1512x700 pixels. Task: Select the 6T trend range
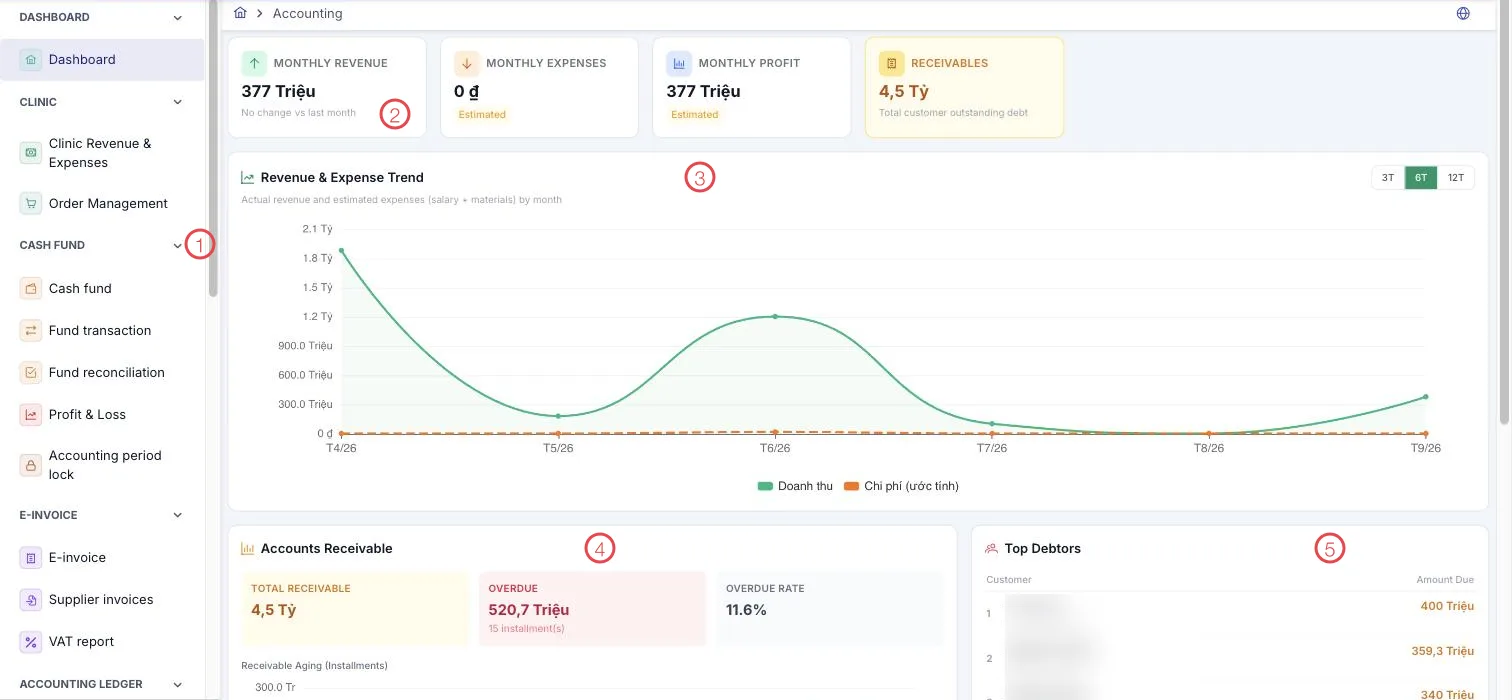1421,178
